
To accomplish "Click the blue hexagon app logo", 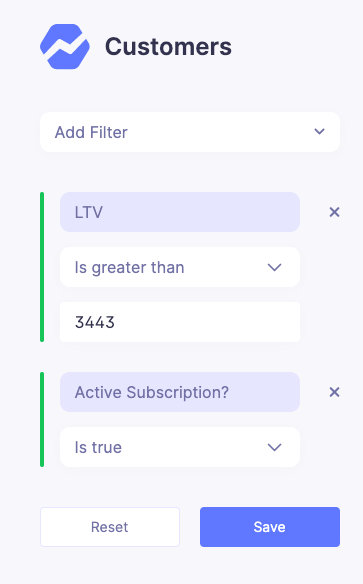I will [65, 47].
